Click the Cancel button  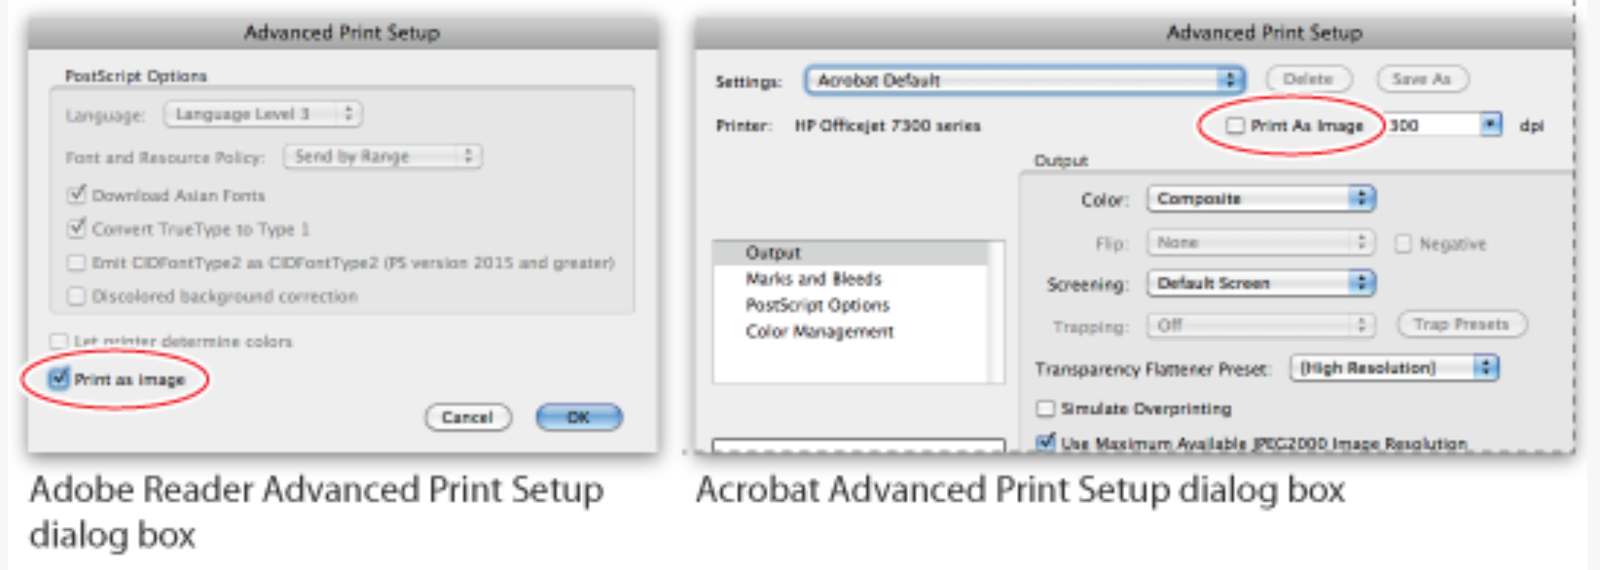467,417
